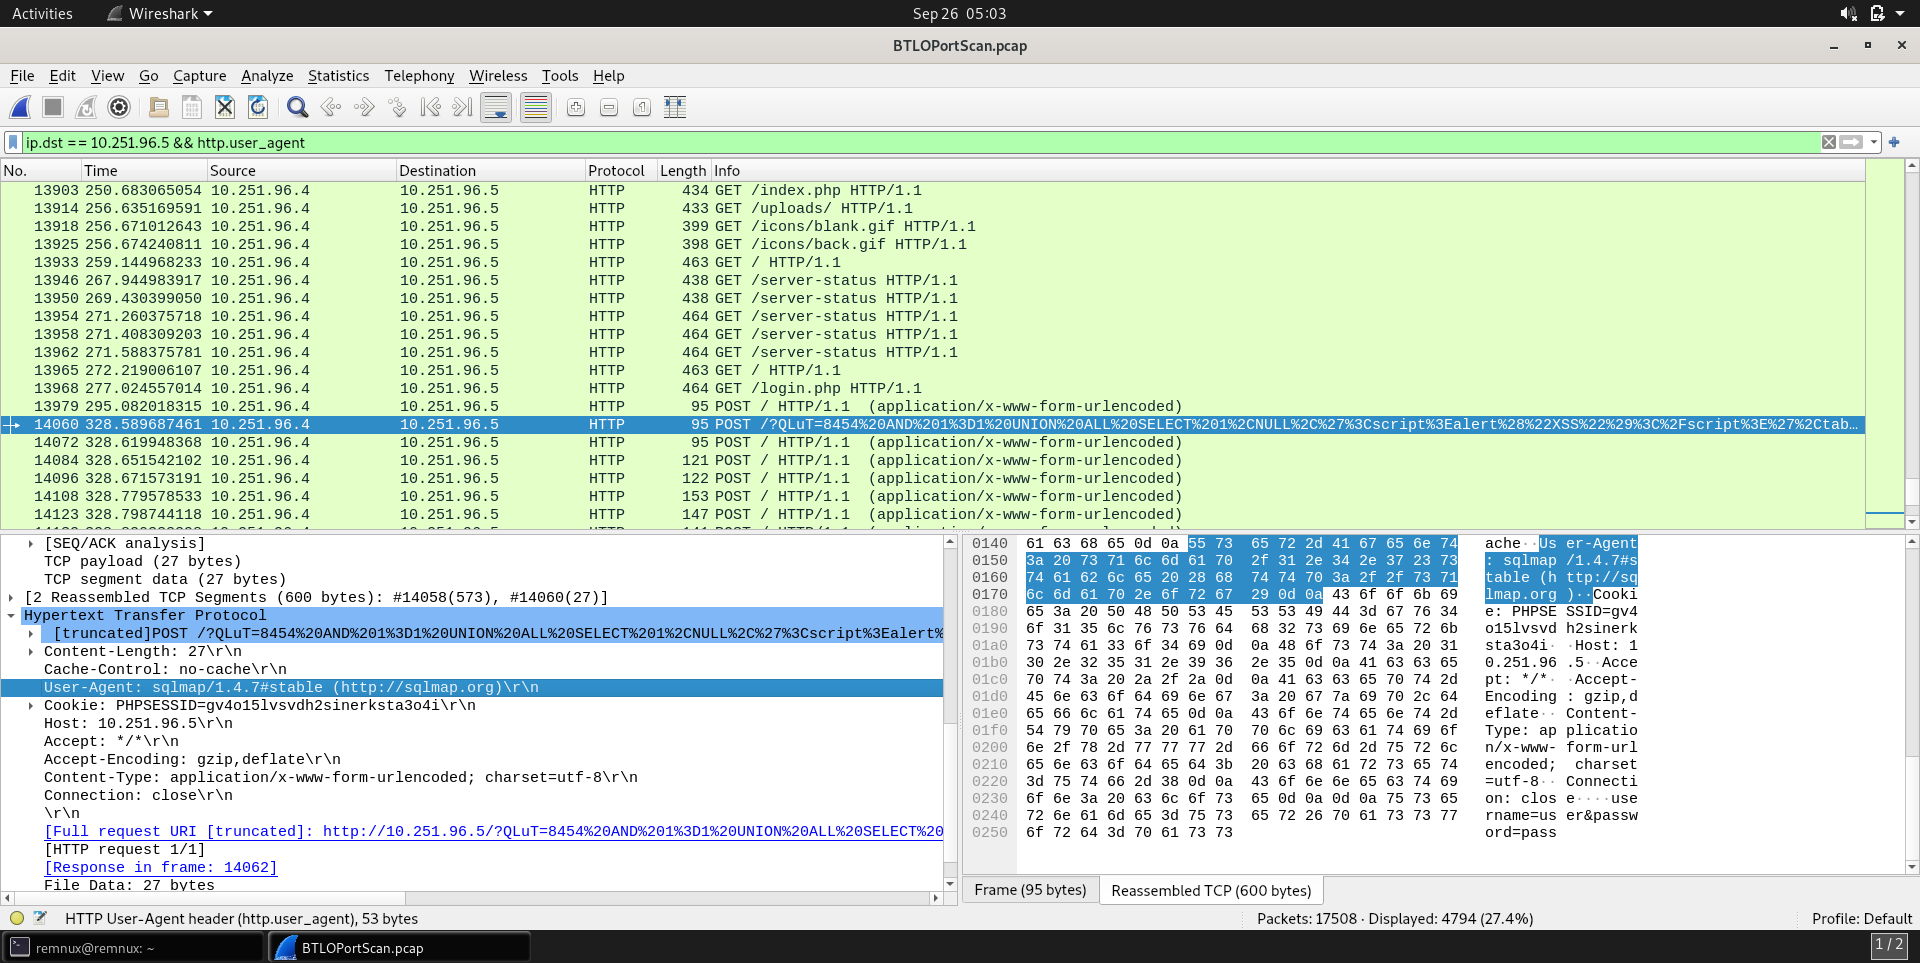1920x963 pixels.
Task: Expand the Cookie header field
Action: [31, 706]
